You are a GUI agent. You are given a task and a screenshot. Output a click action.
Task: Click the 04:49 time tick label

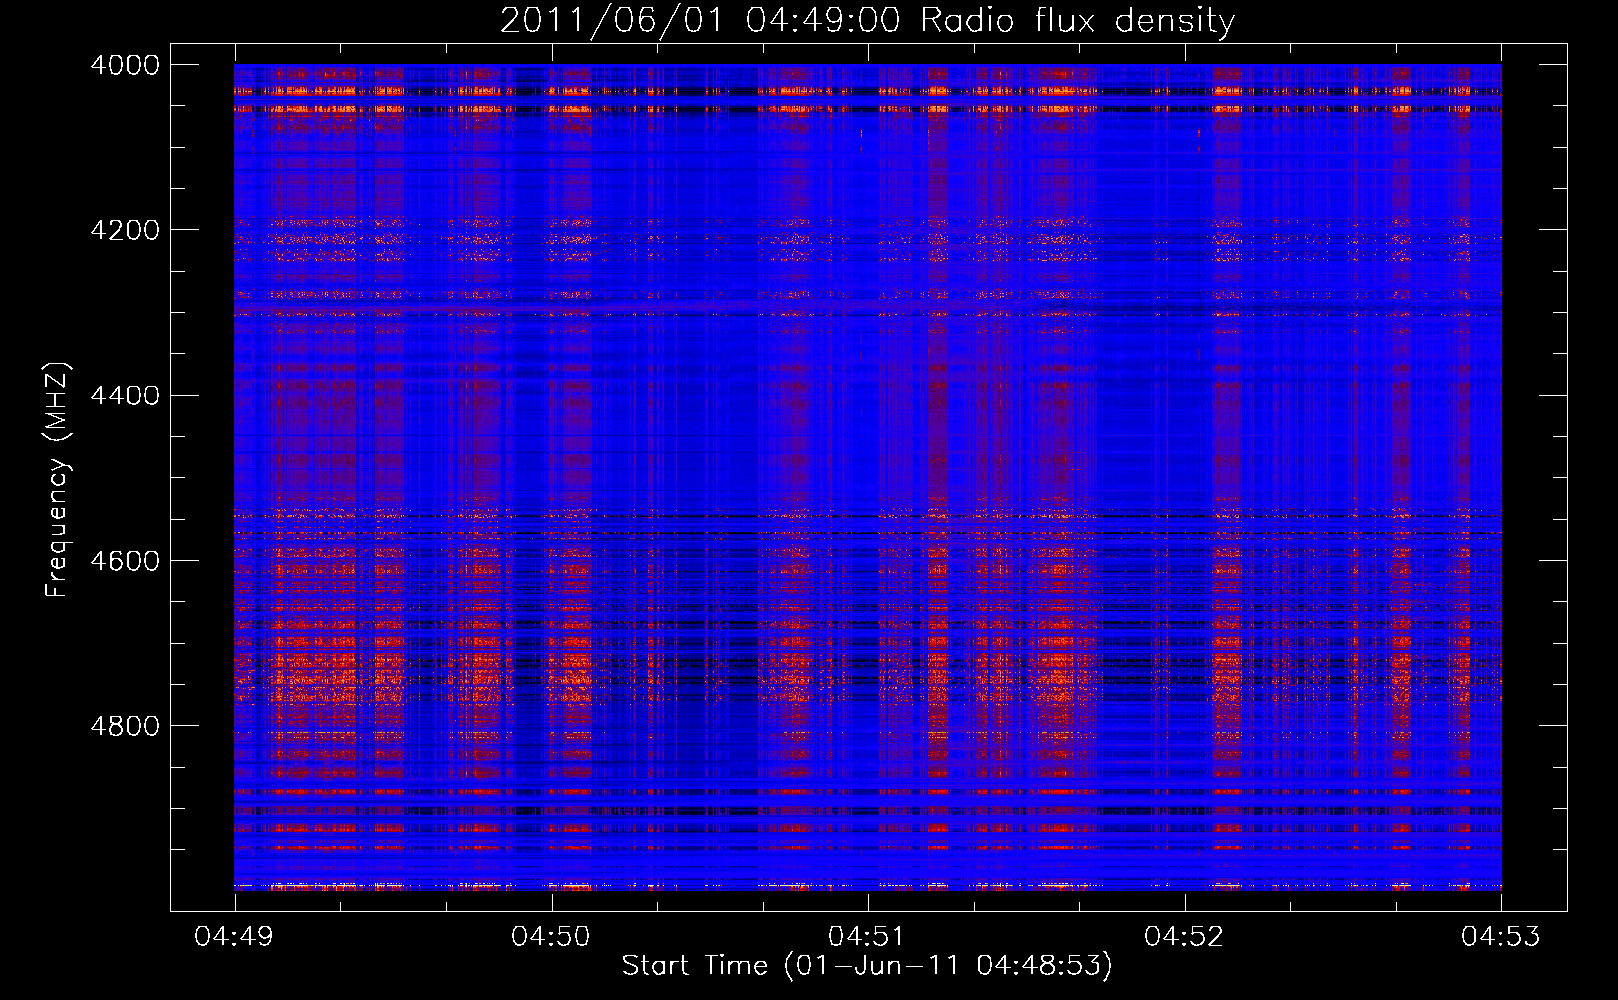click(x=234, y=936)
